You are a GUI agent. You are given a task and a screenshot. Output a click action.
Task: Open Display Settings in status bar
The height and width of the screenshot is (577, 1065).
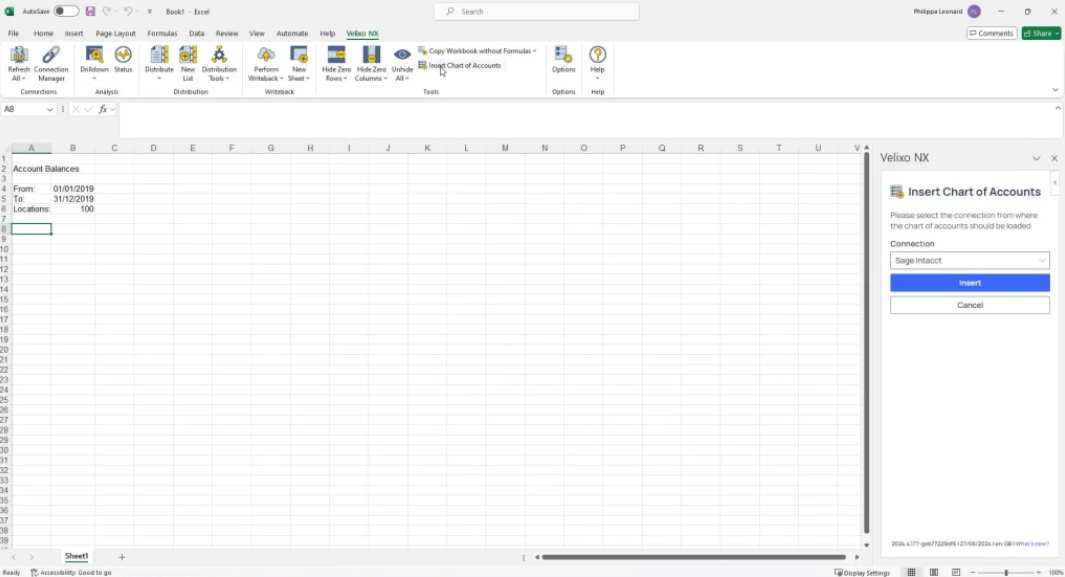click(863, 573)
